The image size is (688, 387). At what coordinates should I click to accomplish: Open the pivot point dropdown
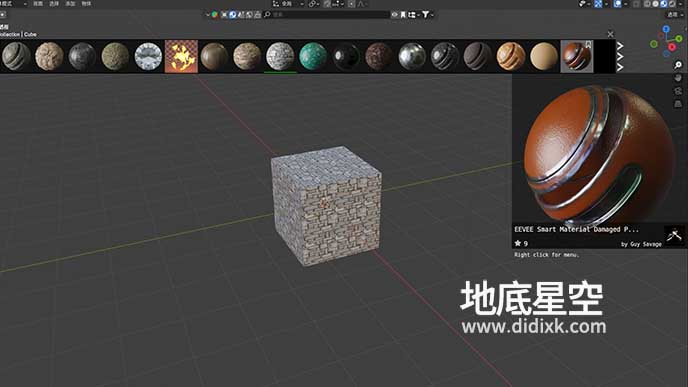click(x=313, y=4)
